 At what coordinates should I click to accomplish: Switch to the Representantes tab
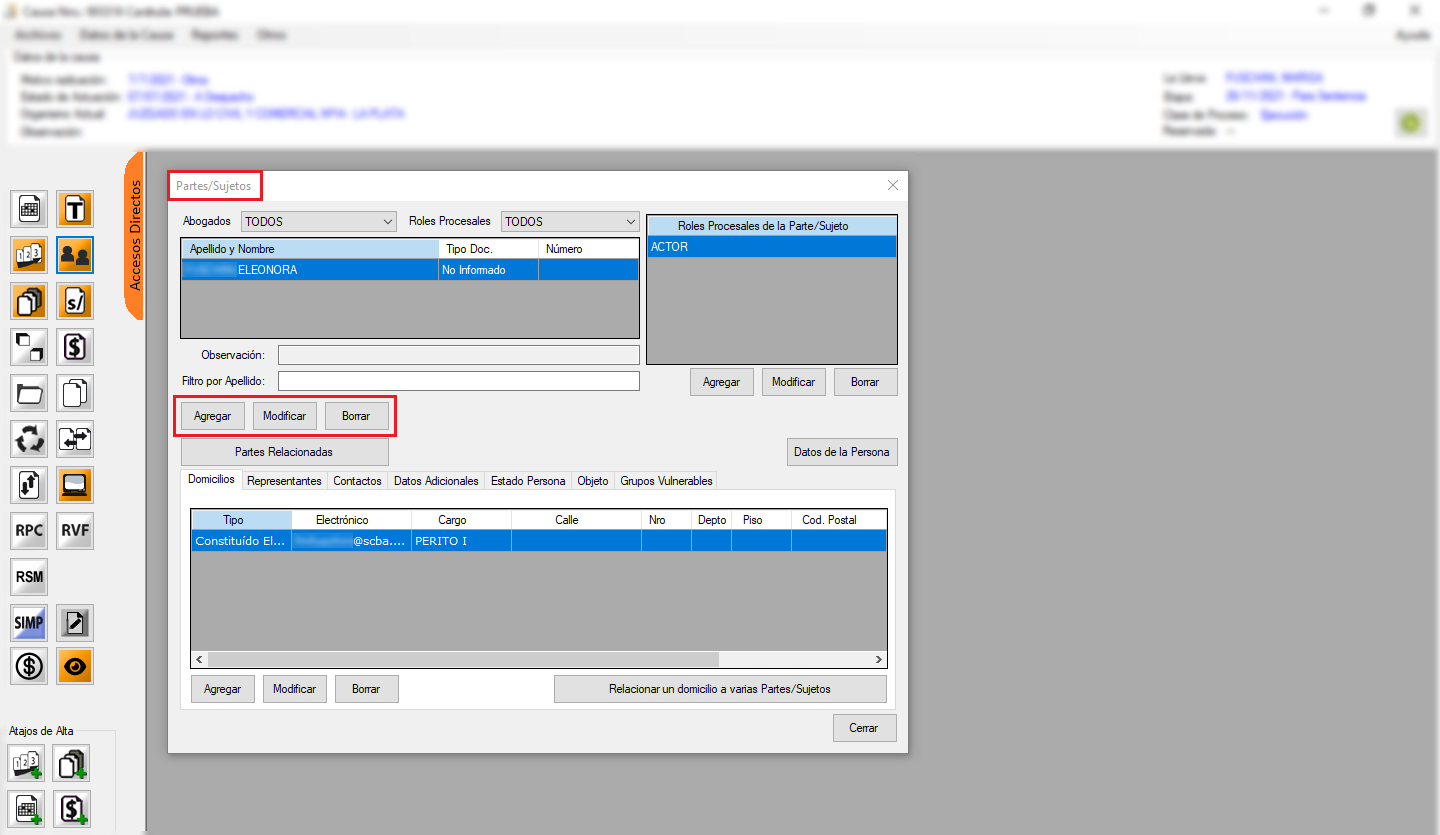pos(284,481)
